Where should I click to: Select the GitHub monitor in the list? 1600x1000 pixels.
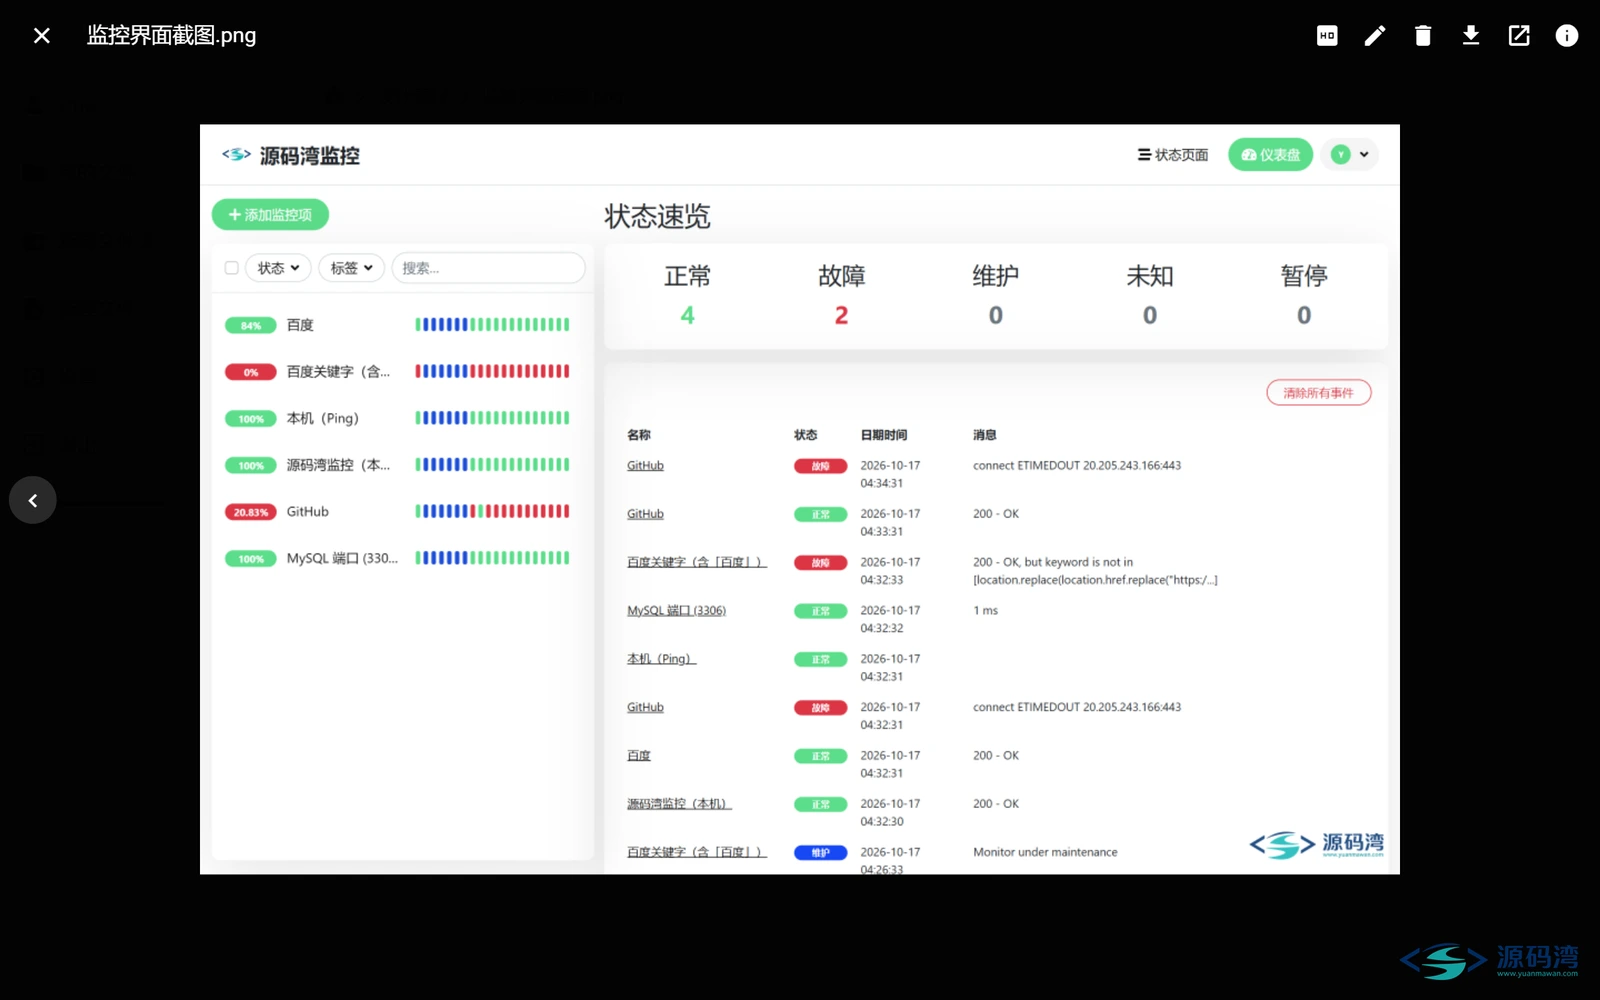tap(402, 512)
